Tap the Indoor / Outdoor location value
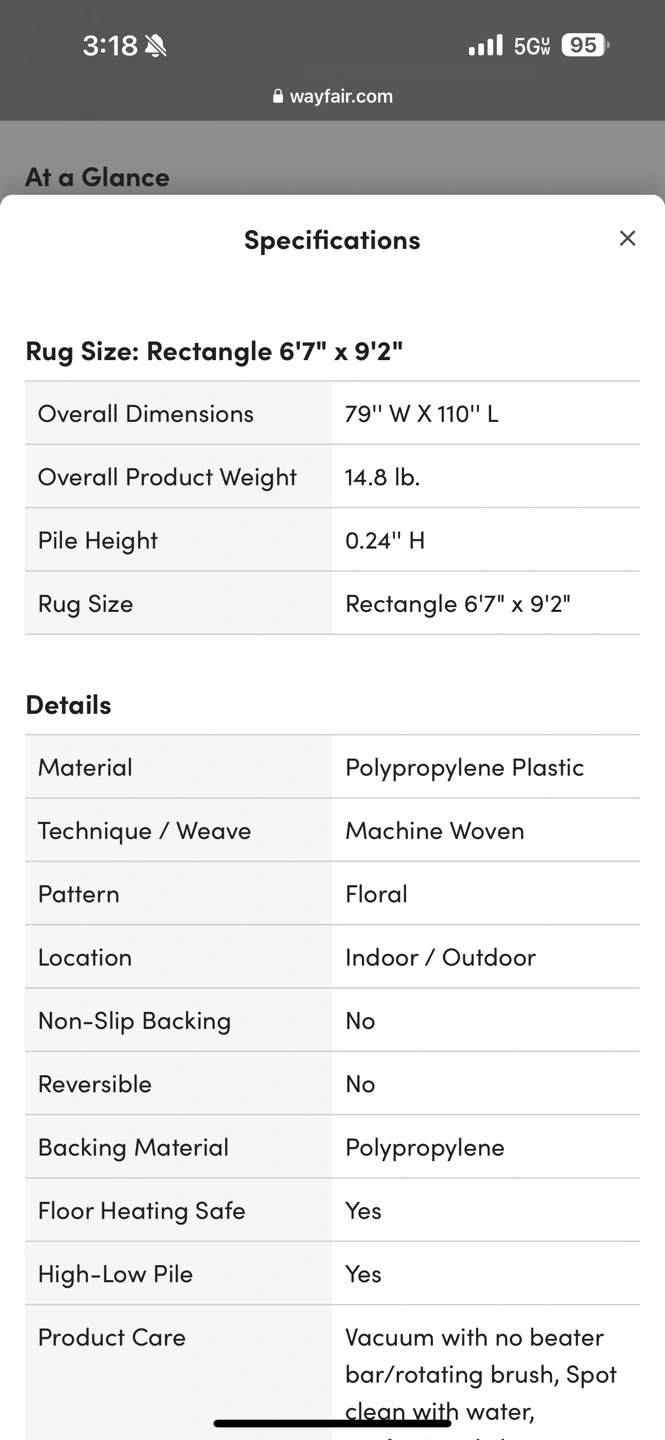 point(440,958)
